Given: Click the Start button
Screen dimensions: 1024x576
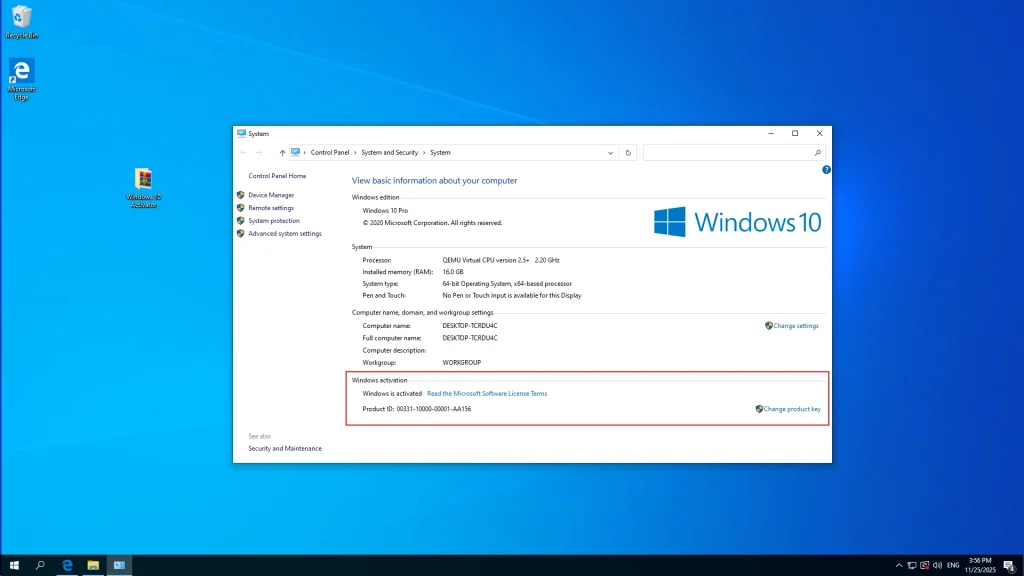Looking at the screenshot, I should [12, 565].
